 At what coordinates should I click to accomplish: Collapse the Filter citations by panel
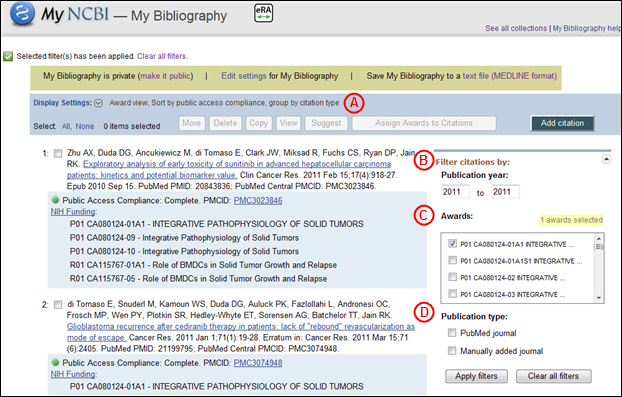point(606,159)
